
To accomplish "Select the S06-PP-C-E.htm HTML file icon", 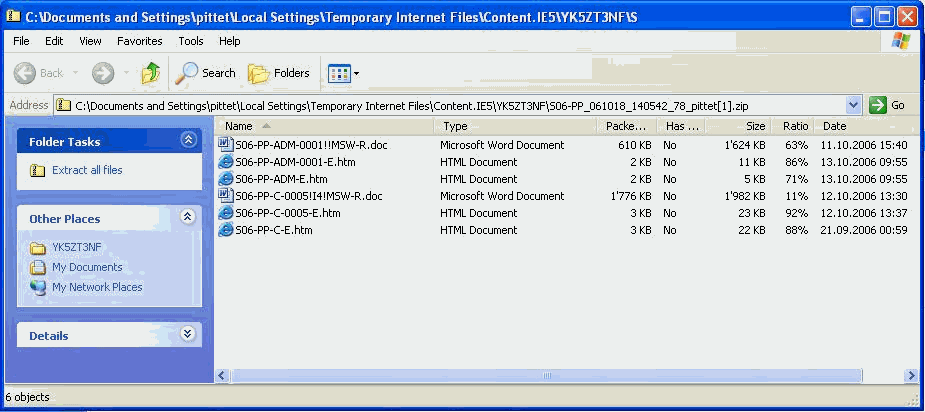I will [x=225, y=230].
